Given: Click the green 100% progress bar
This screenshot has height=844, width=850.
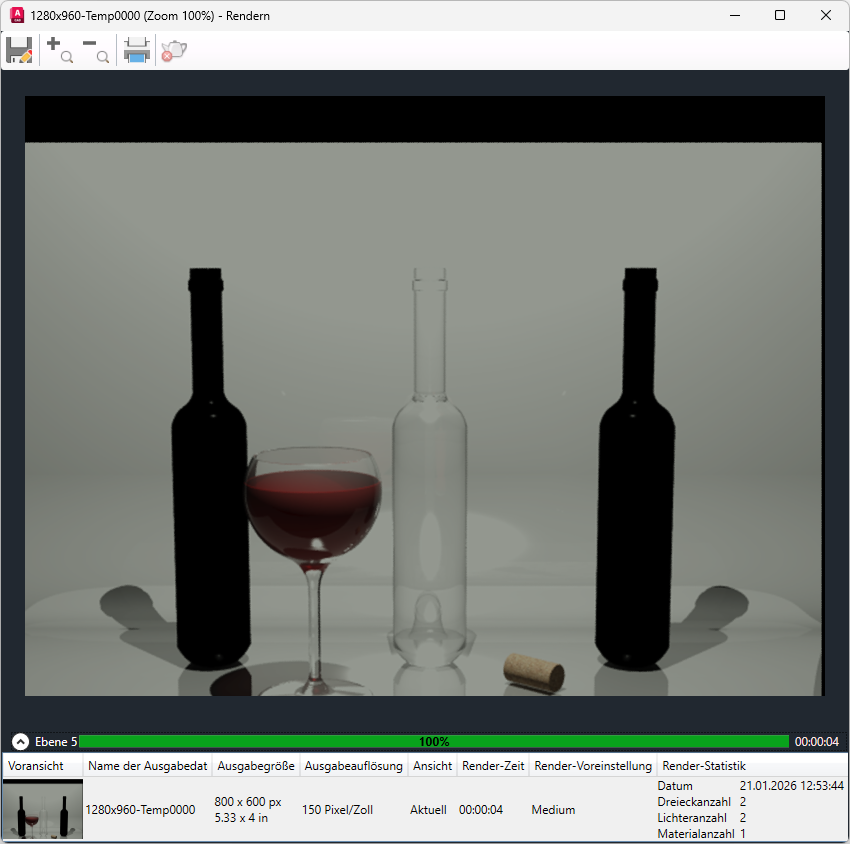Looking at the screenshot, I should pos(434,741).
